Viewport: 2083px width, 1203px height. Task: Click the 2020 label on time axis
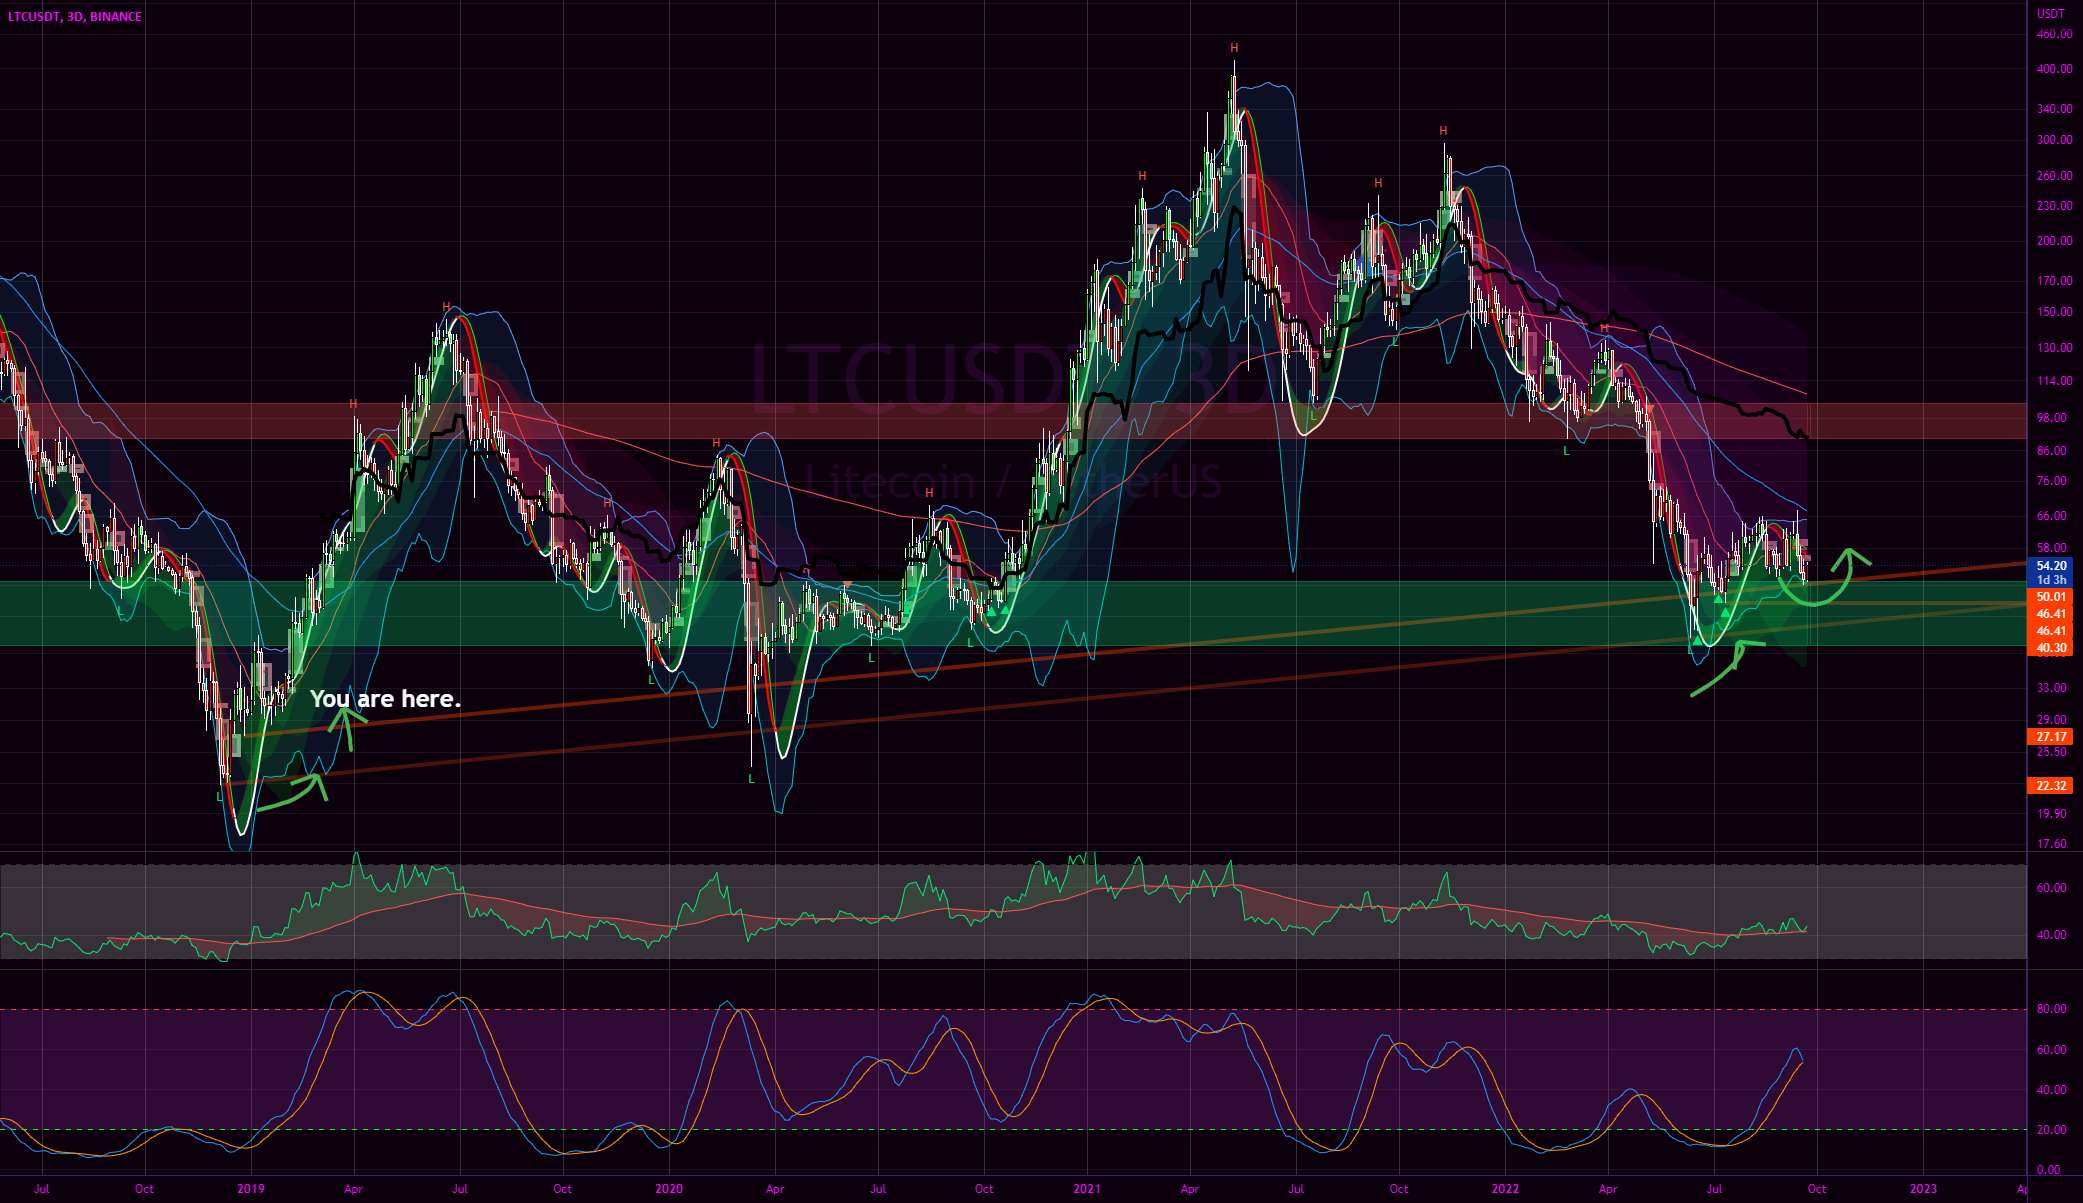[x=669, y=1189]
